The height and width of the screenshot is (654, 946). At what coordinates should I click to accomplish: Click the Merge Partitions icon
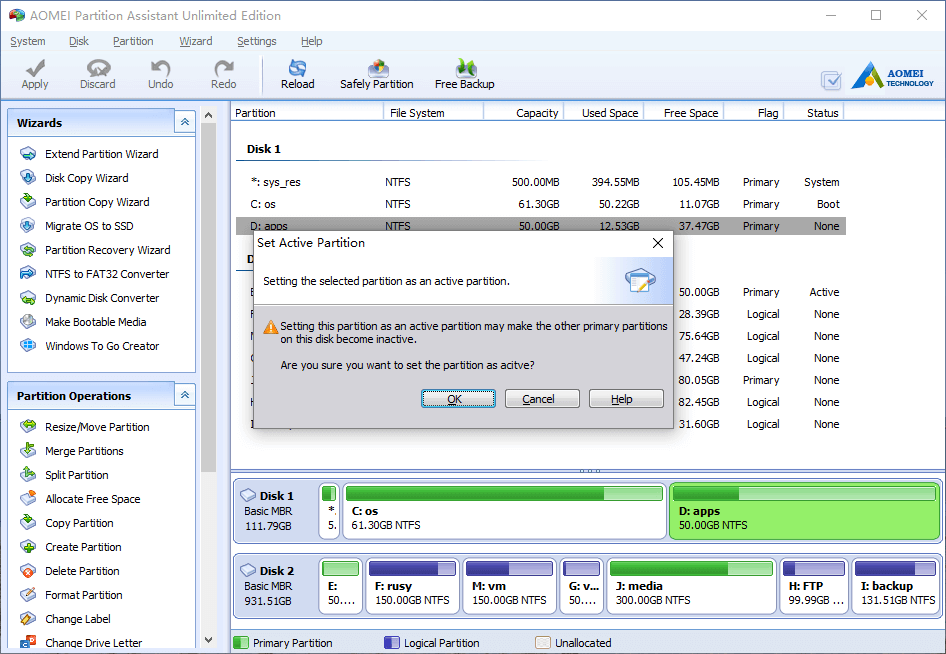[28, 451]
